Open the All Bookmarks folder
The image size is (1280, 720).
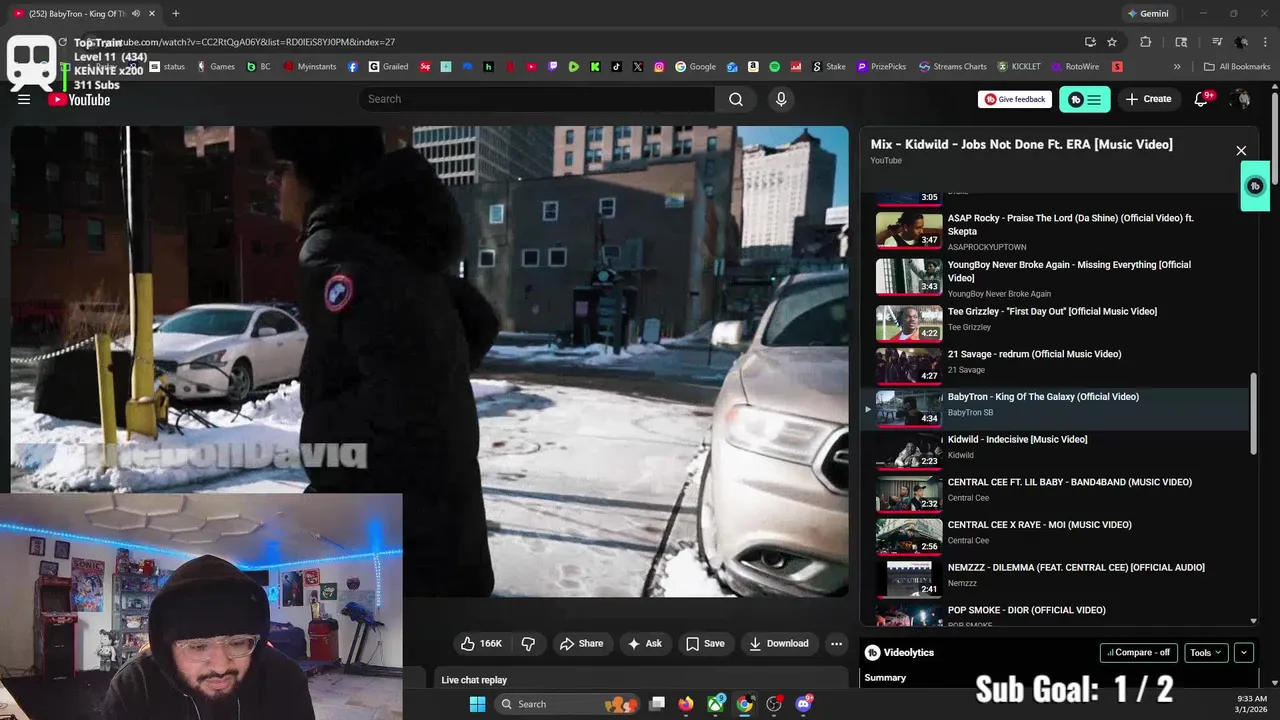[x=1237, y=67]
